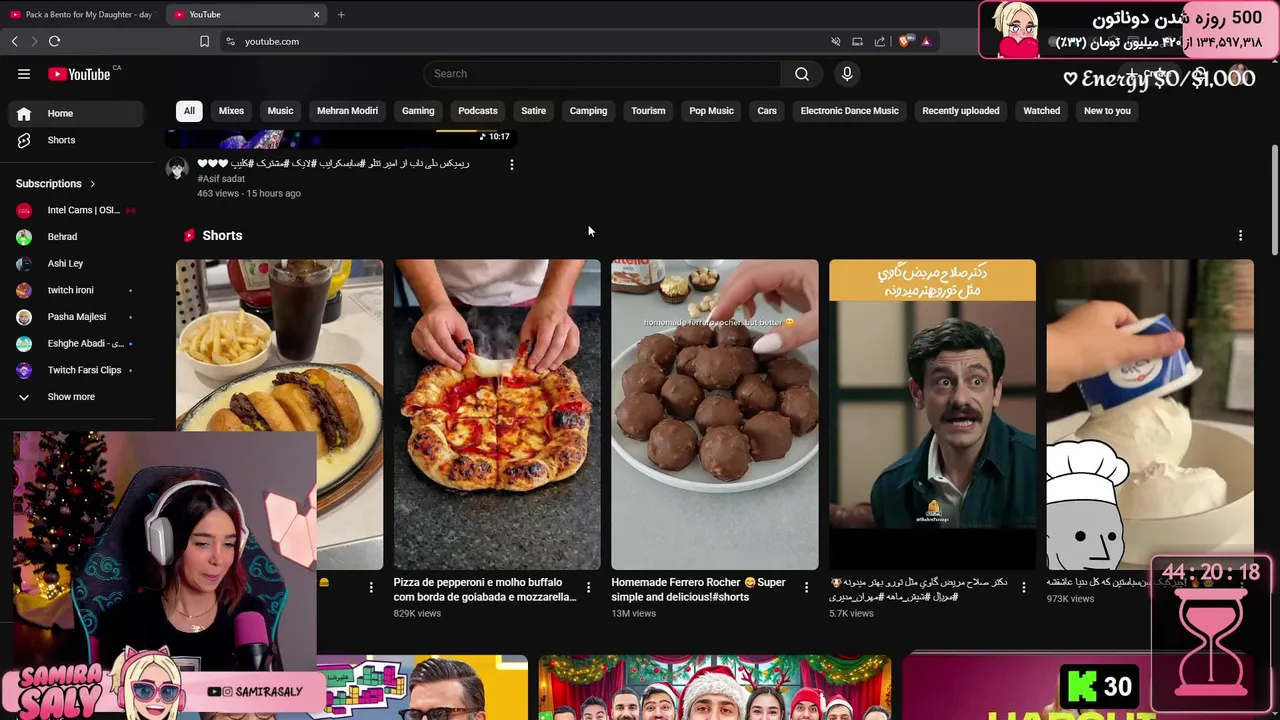Select the Mehran Modiri filter chip
Viewport: 1280px width, 720px height.
pos(347,111)
